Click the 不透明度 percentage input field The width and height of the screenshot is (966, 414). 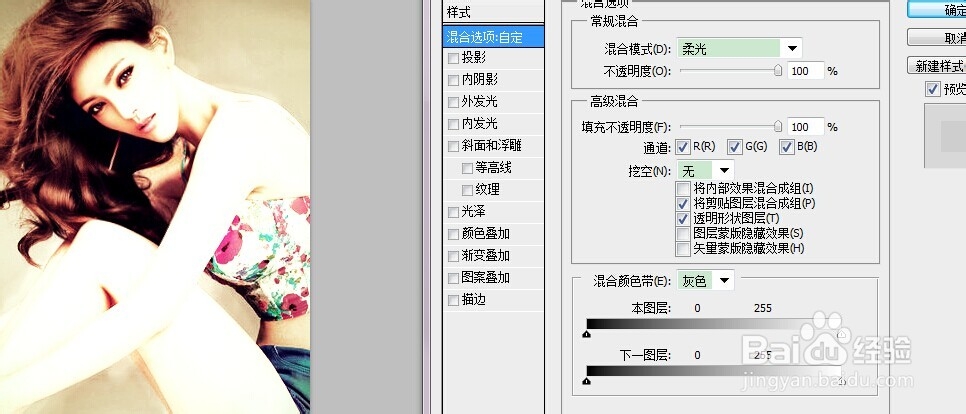point(805,71)
